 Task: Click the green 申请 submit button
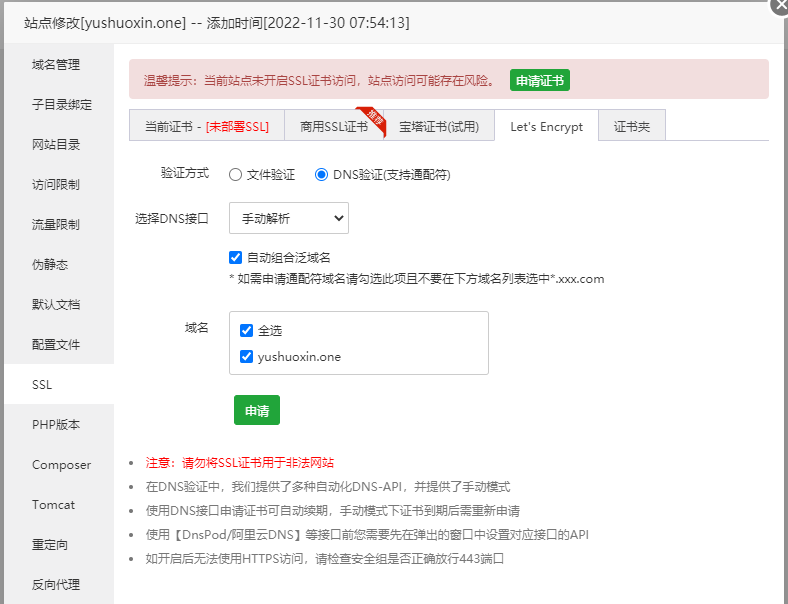click(257, 410)
